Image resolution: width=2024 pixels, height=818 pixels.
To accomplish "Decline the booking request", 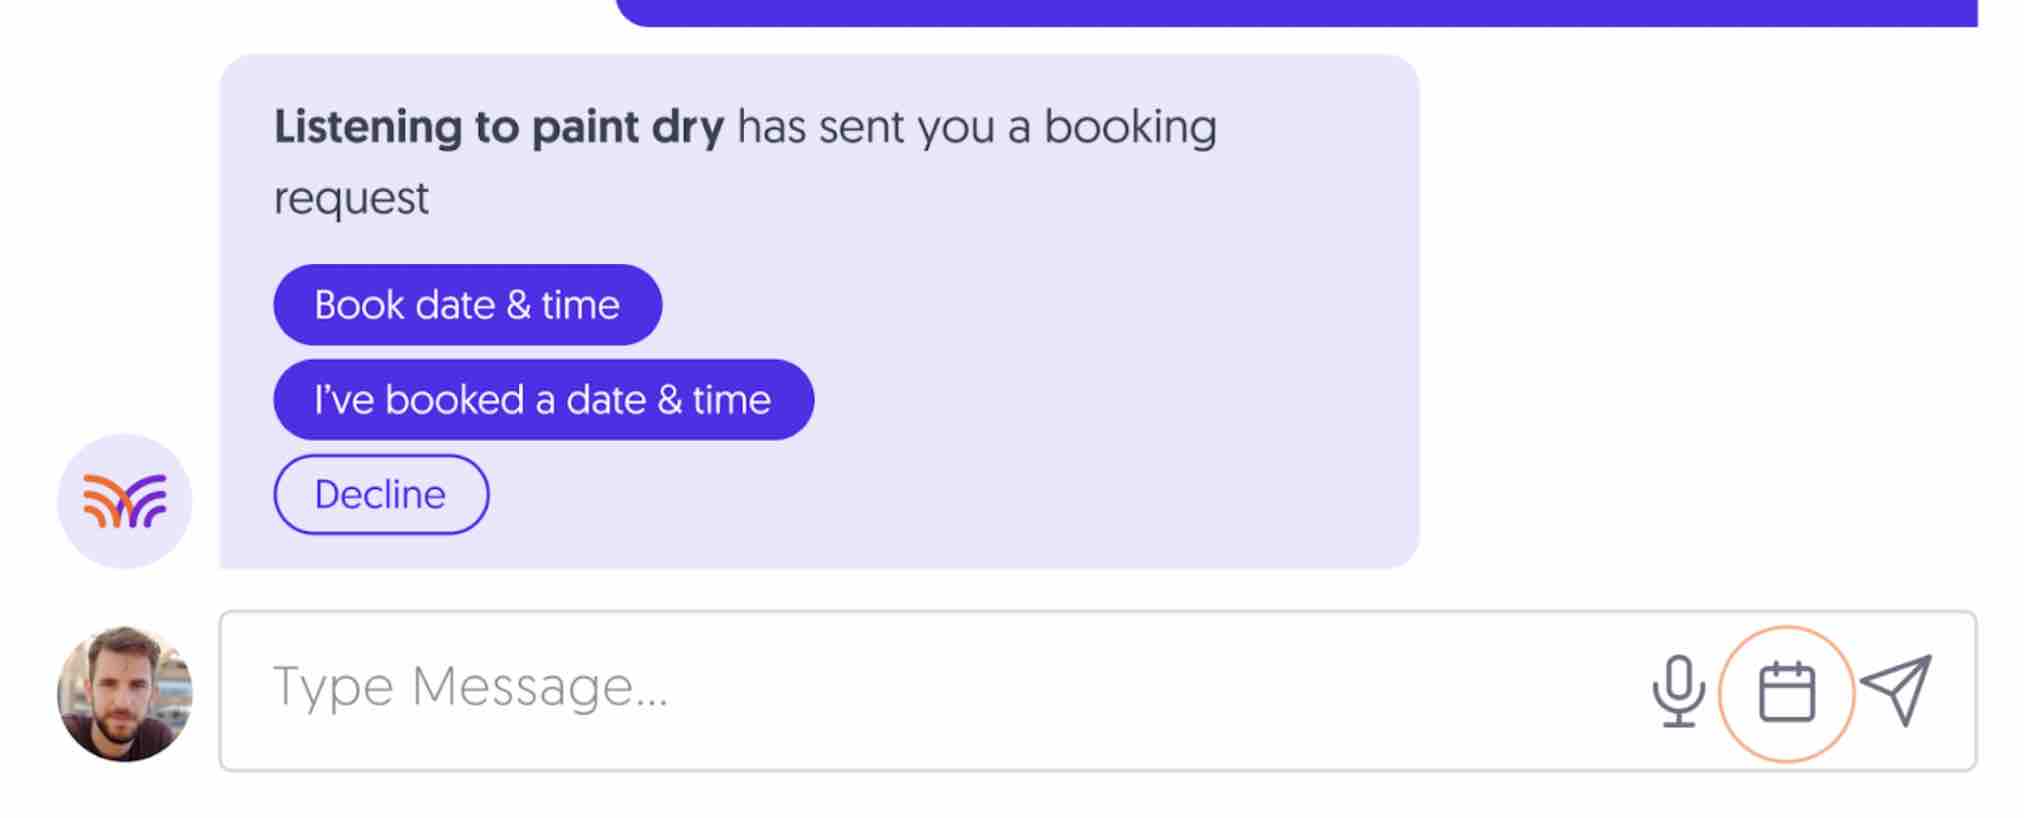I will (381, 494).
